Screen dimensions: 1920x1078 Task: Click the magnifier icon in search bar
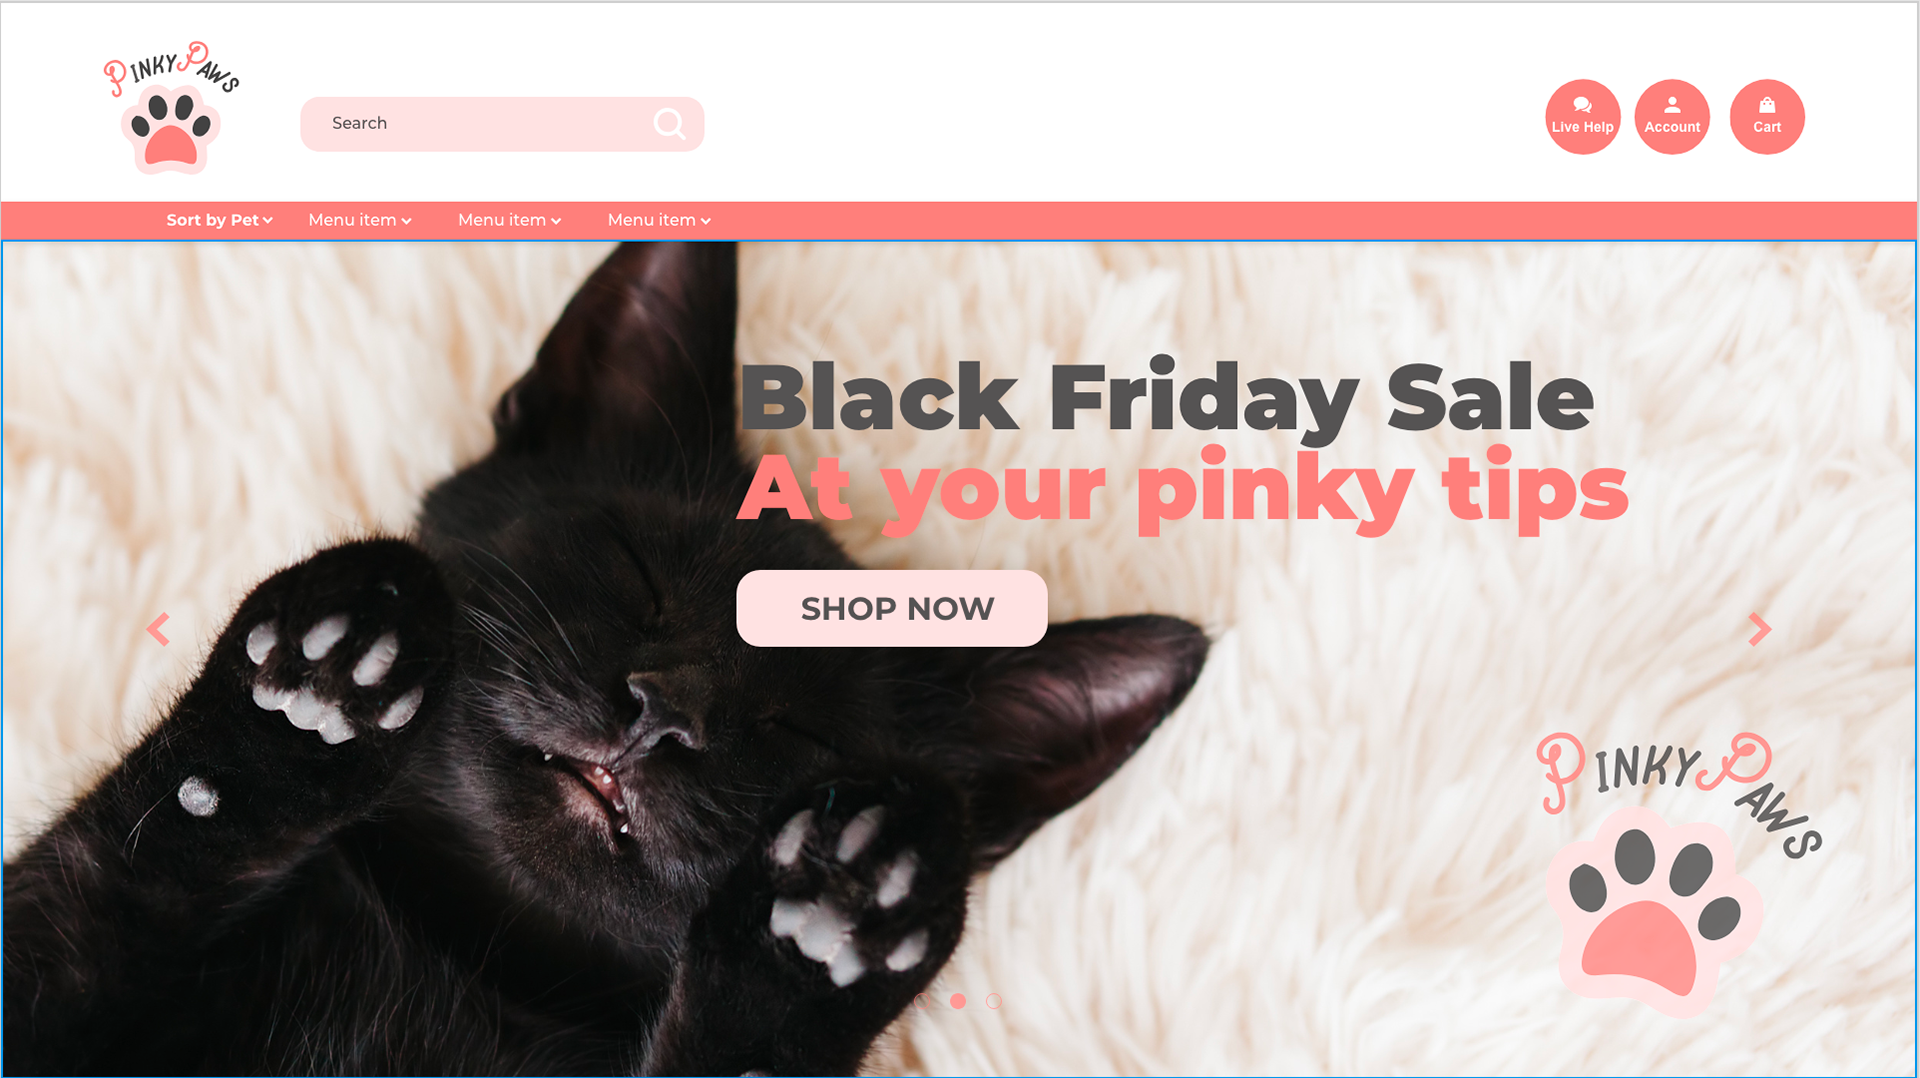669,124
